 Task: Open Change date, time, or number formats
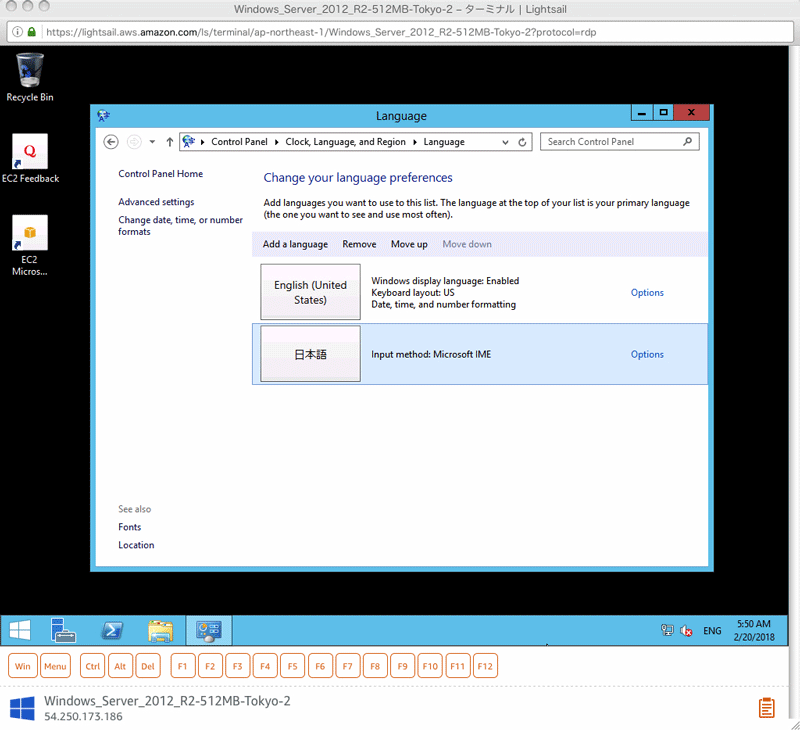click(x=180, y=225)
